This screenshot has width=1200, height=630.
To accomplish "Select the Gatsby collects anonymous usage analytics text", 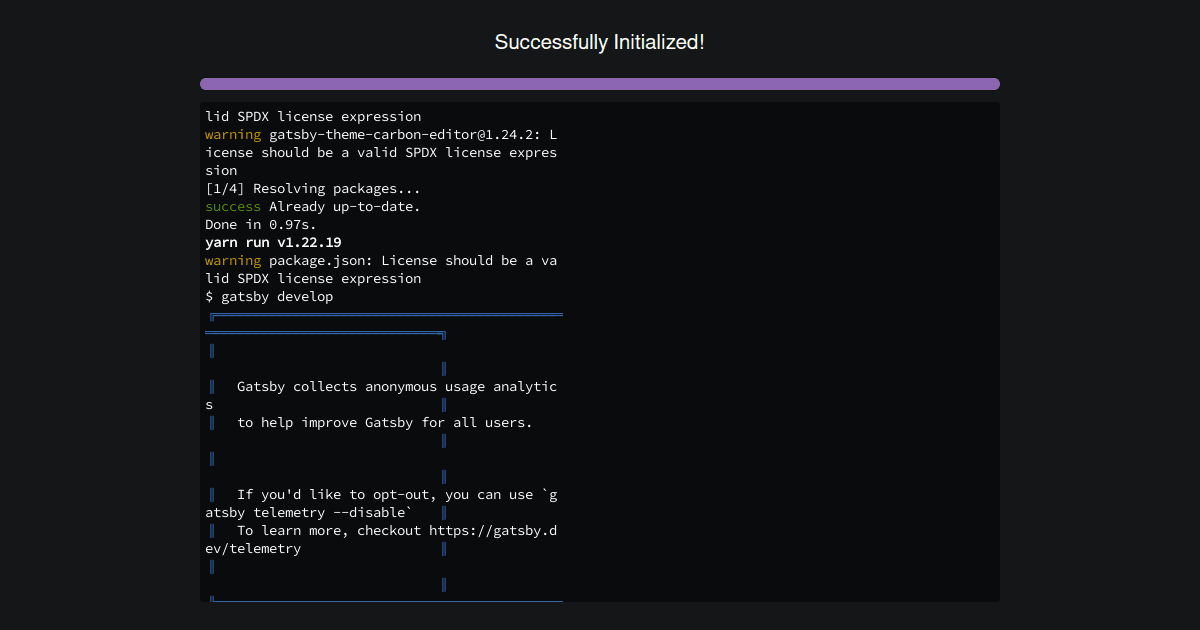I will [395, 386].
